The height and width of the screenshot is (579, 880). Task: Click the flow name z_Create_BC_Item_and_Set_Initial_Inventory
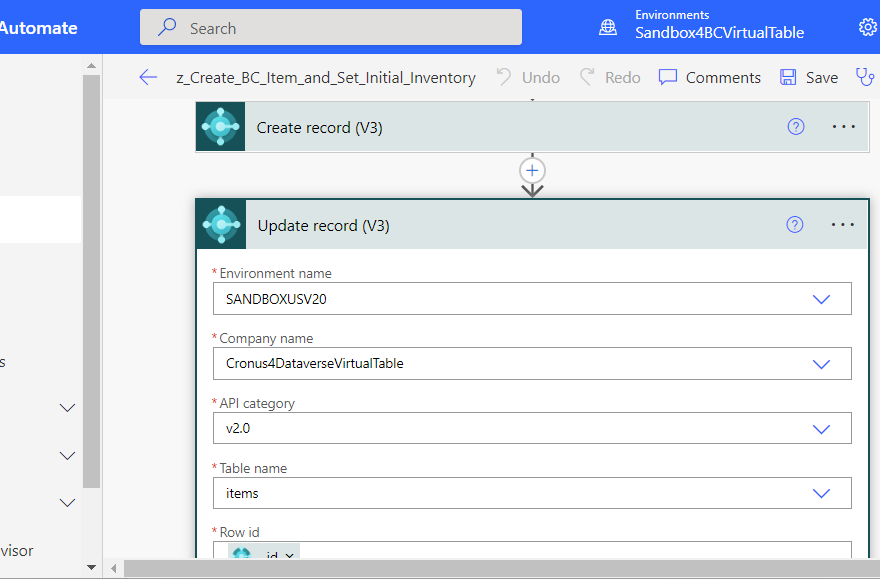click(326, 77)
